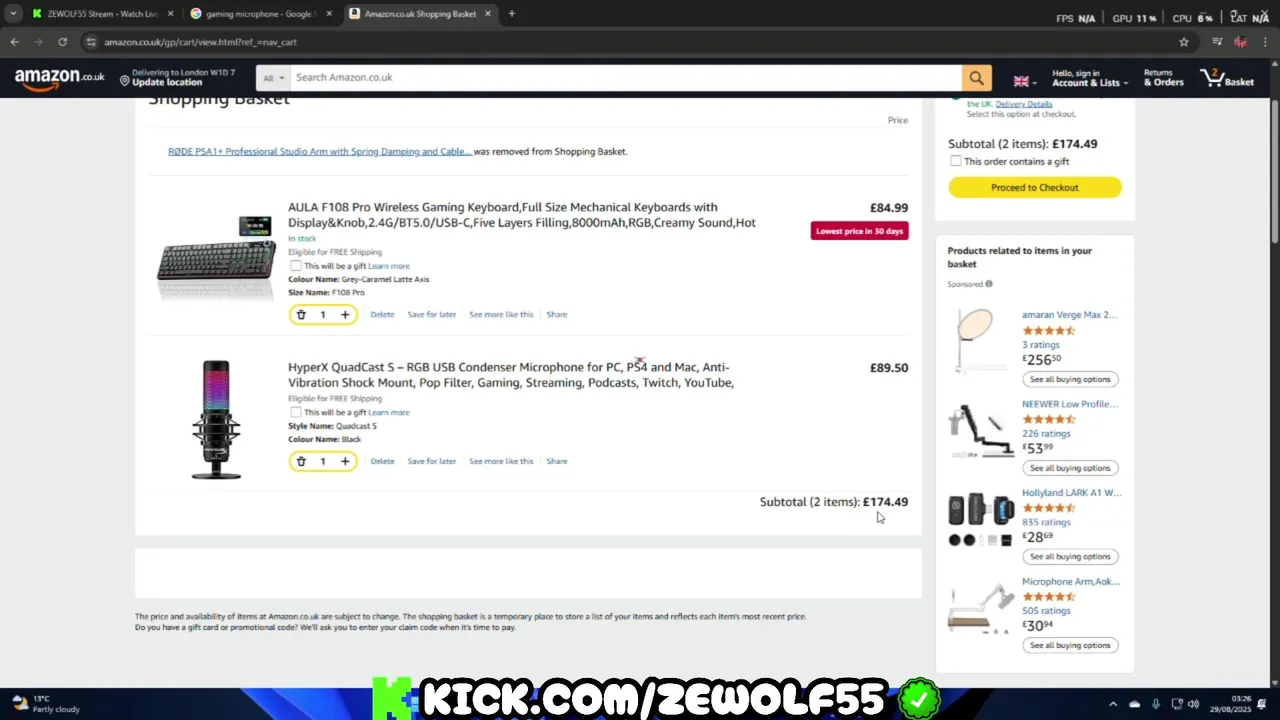Image resolution: width=1280 pixels, height=720 pixels.
Task: Open the HyperX QuadCast S title link
Action: pos(511,375)
